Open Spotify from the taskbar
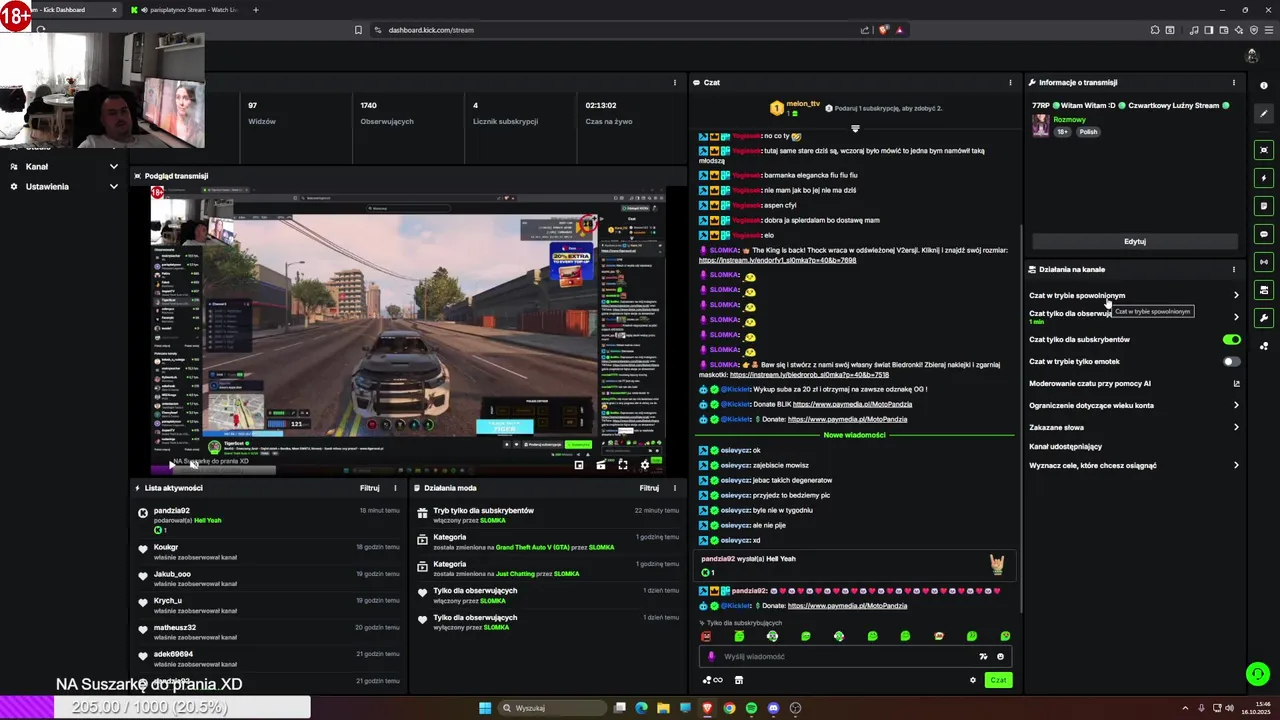1280x720 pixels. click(751, 708)
